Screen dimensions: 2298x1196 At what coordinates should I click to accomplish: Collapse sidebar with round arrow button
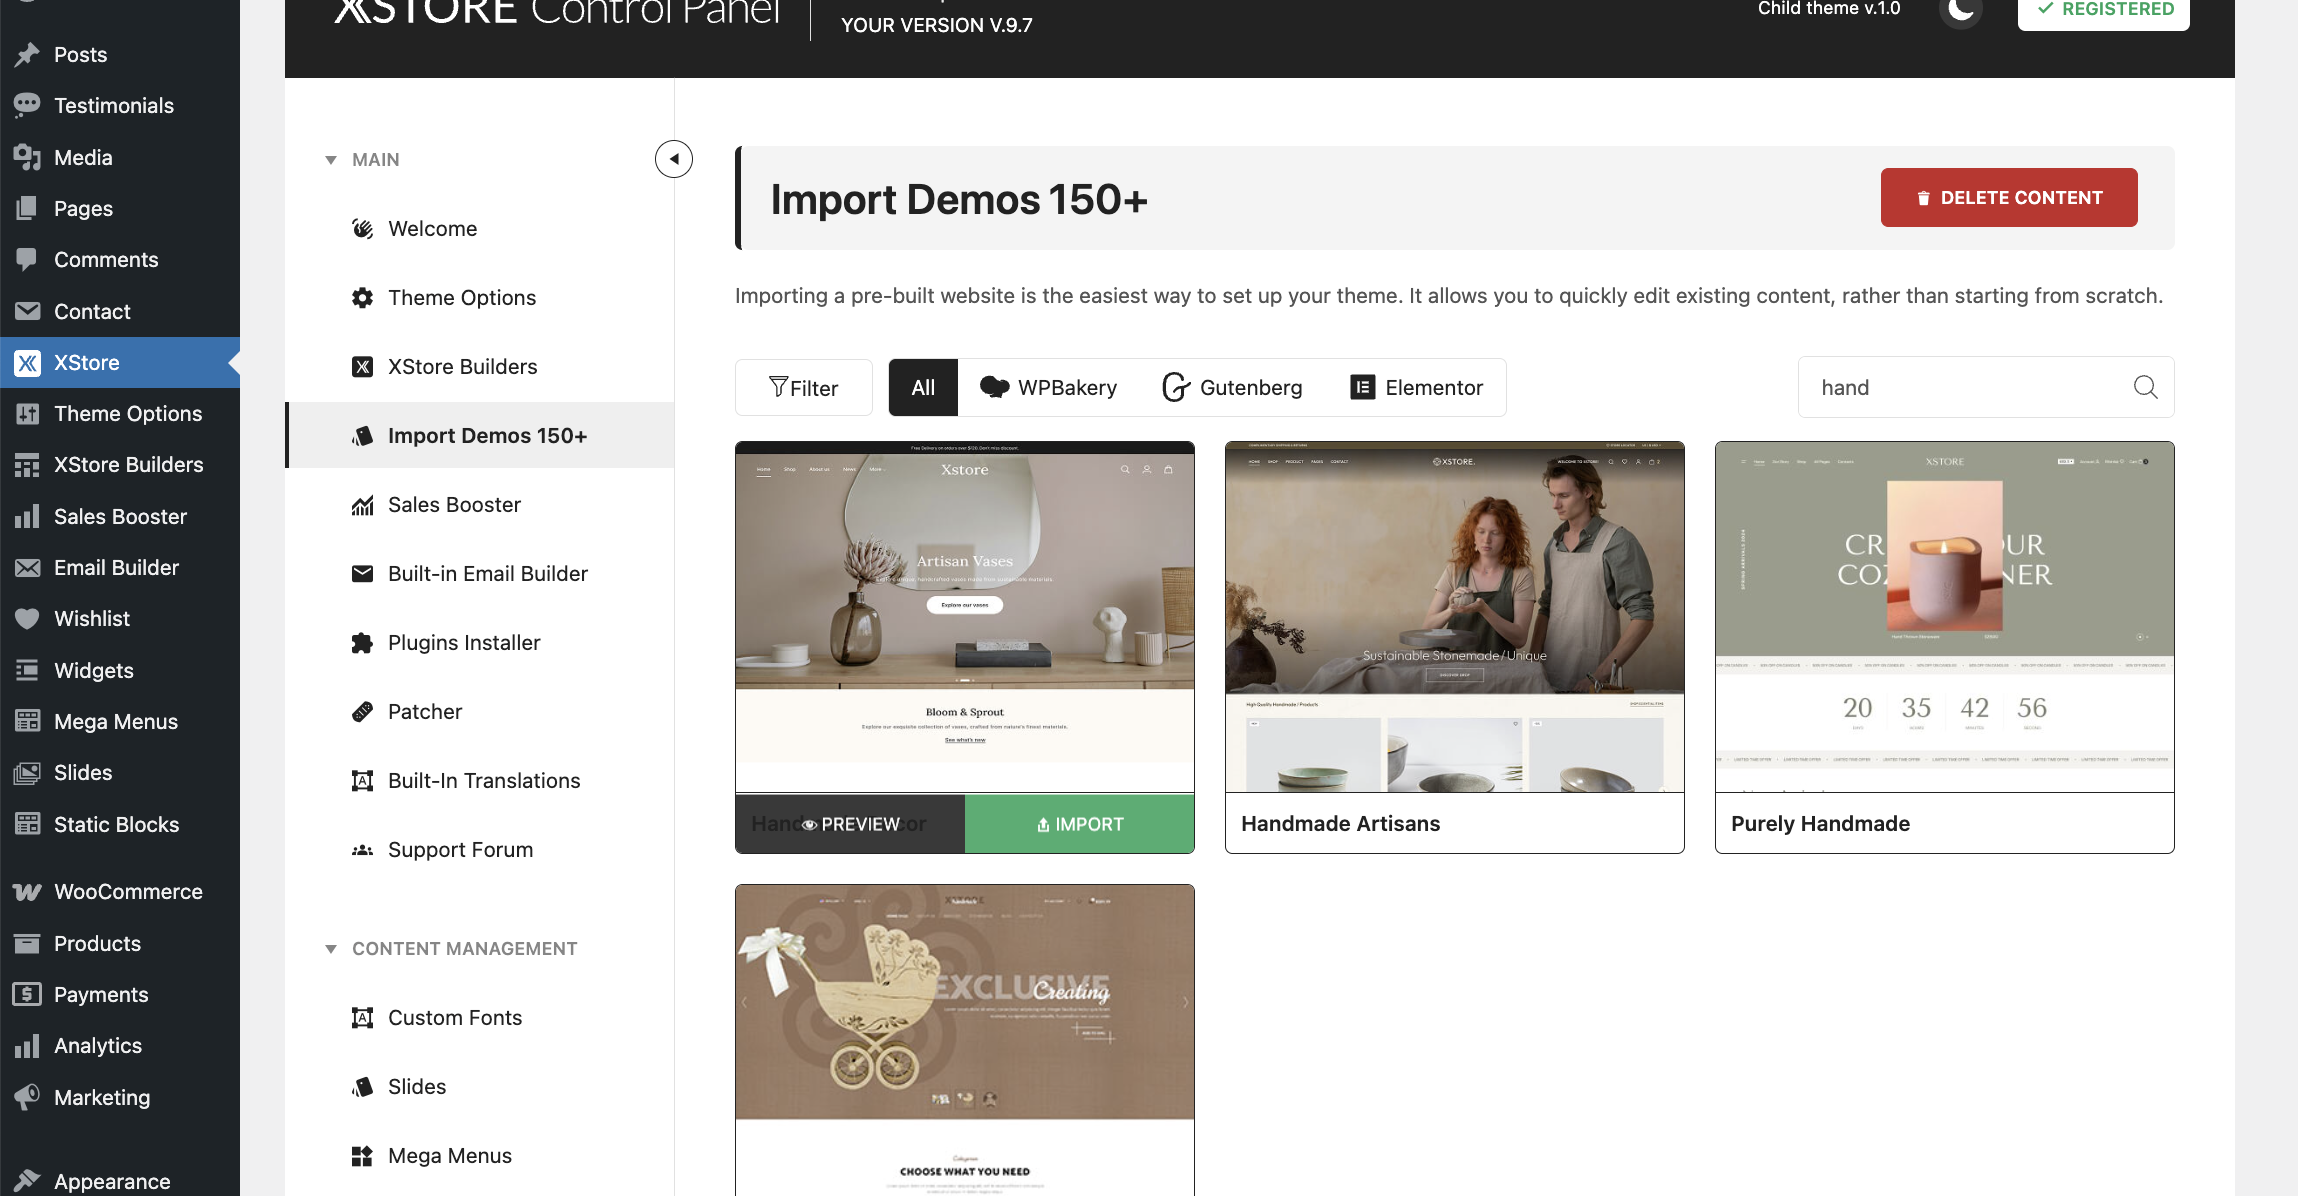674,159
